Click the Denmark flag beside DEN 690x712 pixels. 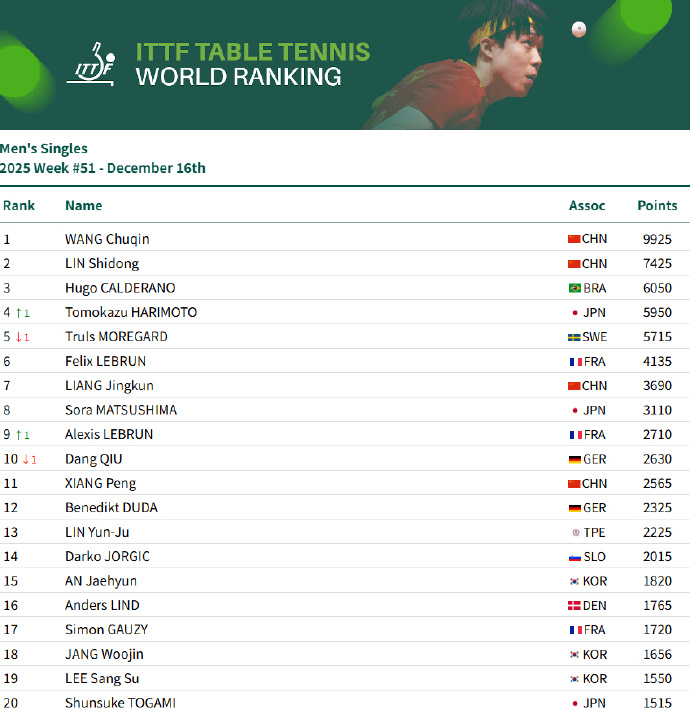pos(574,606)
